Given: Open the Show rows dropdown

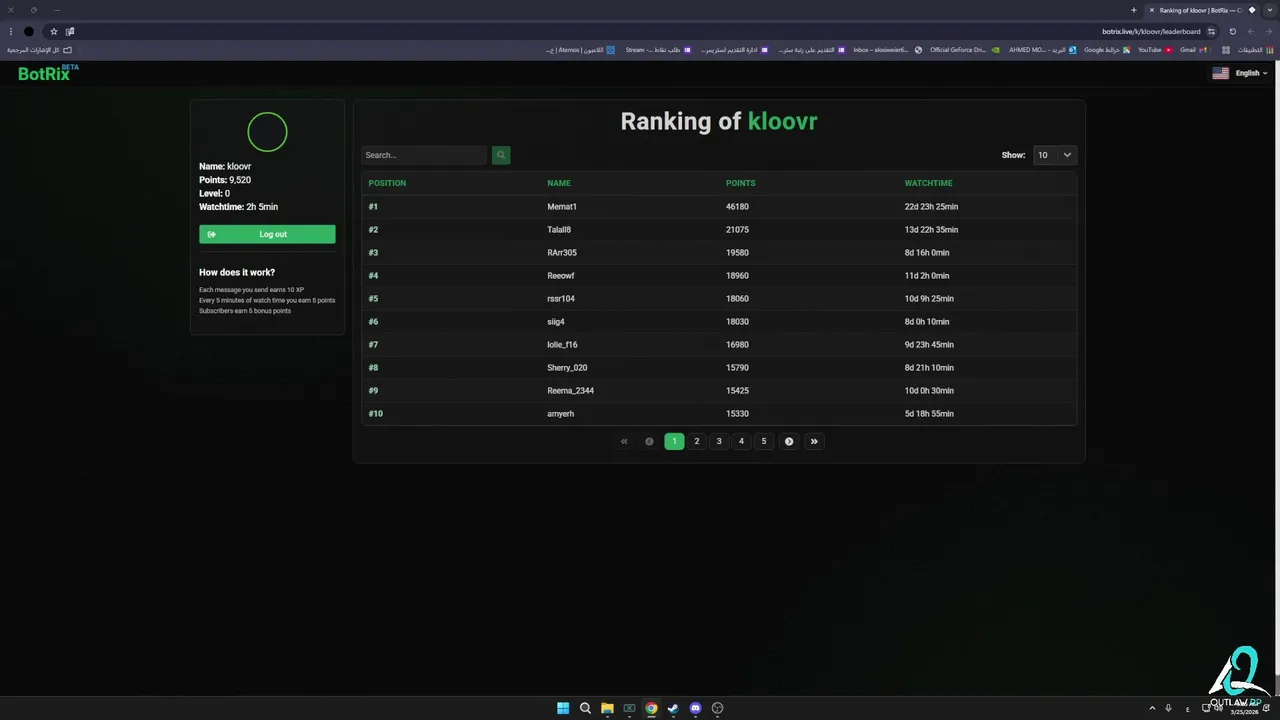Looking at the screenshot, I should [1054, 155].
